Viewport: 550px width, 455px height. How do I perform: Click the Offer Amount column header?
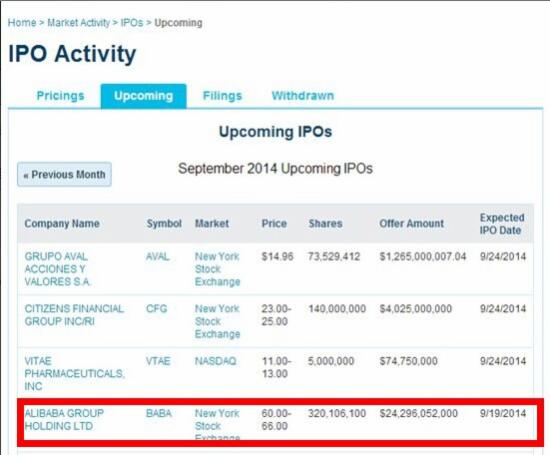pyautogui.click(x=411, y=224)
